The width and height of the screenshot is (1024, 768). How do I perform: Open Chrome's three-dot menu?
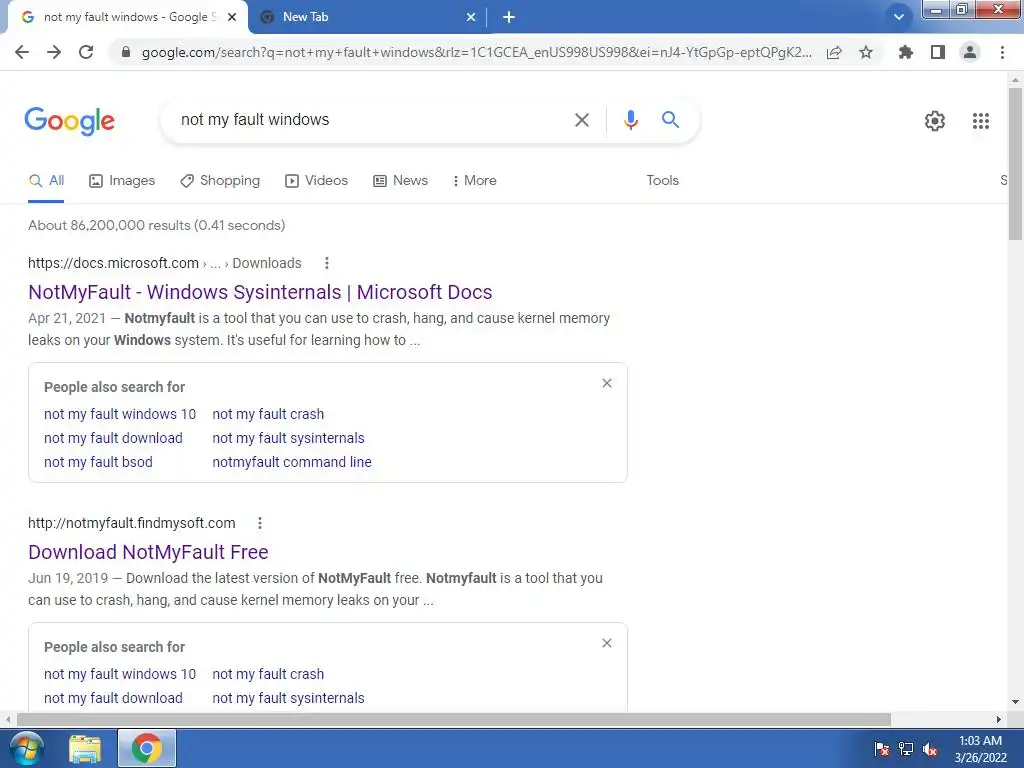tap(1002, 52)
